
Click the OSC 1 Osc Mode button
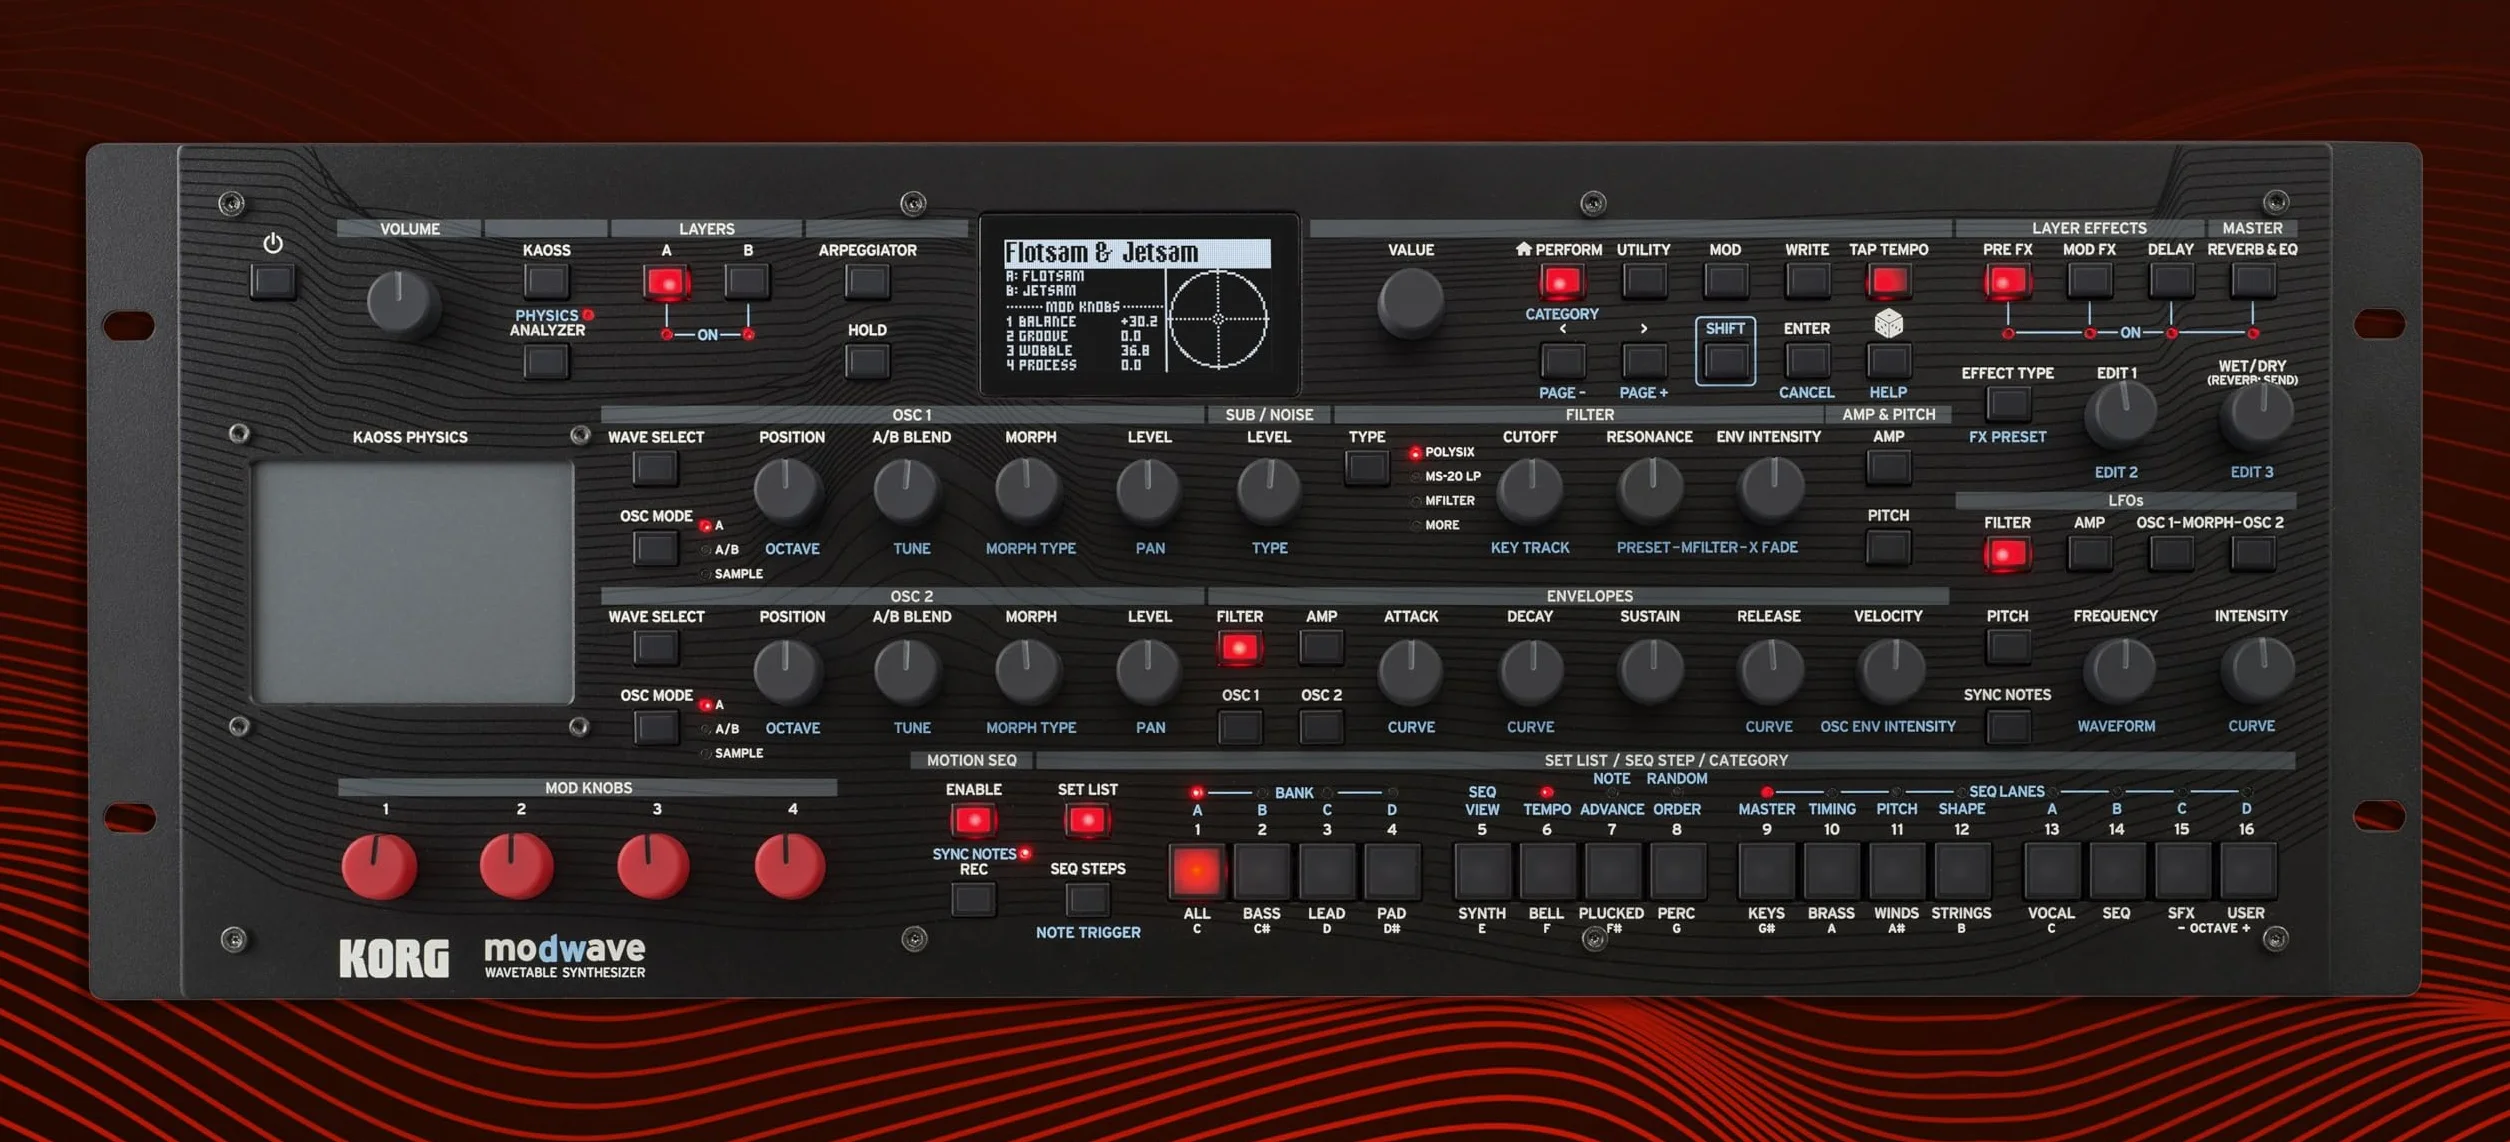(655, 548)
